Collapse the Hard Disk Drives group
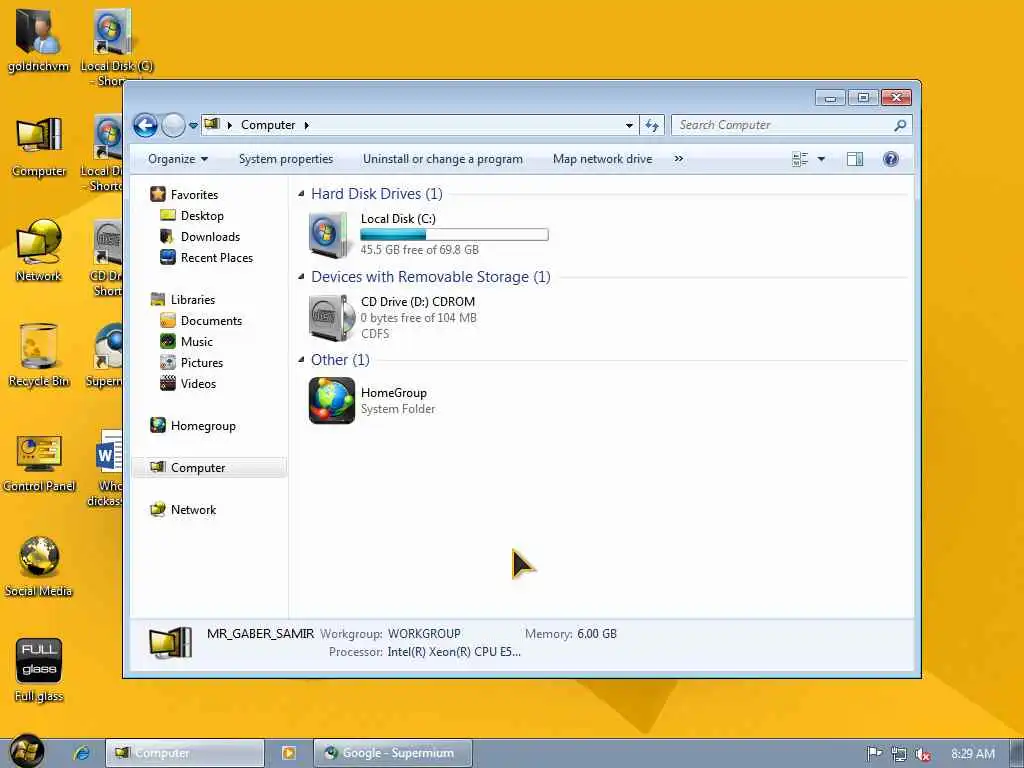Viewport: 1024px width, 768px height. tap(301, 194)
